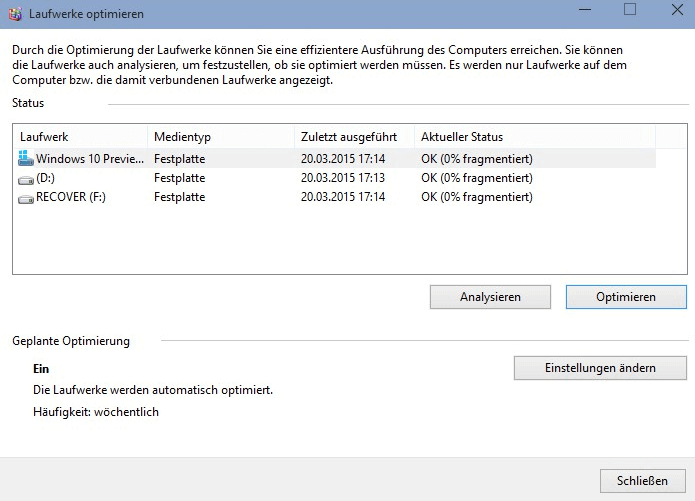Click Festplatte in the RECOVER (F:) row

(x=180, y=197)
